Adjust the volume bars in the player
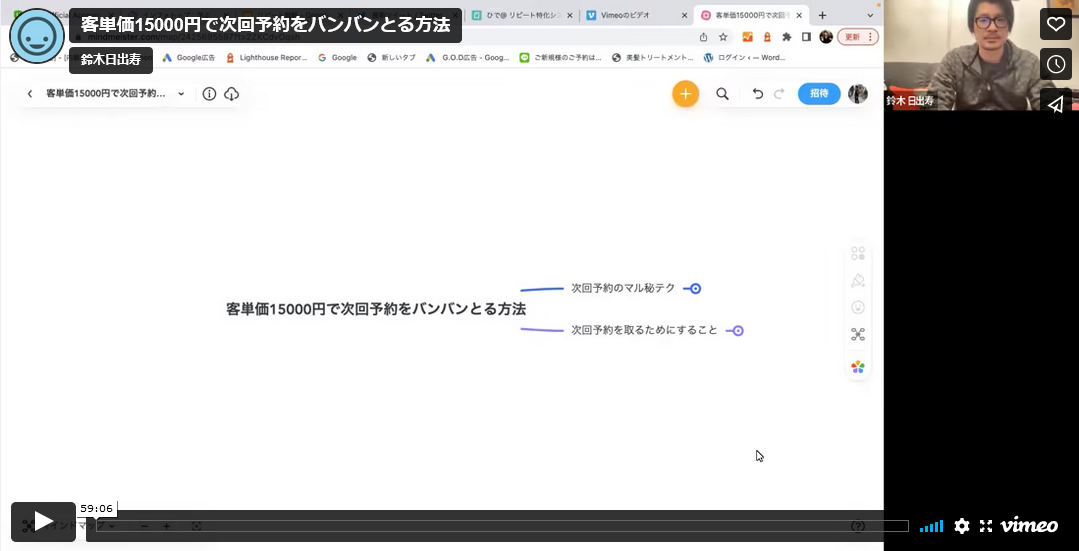This screenshot has width=1079, height=551. (x=931, y=526)
